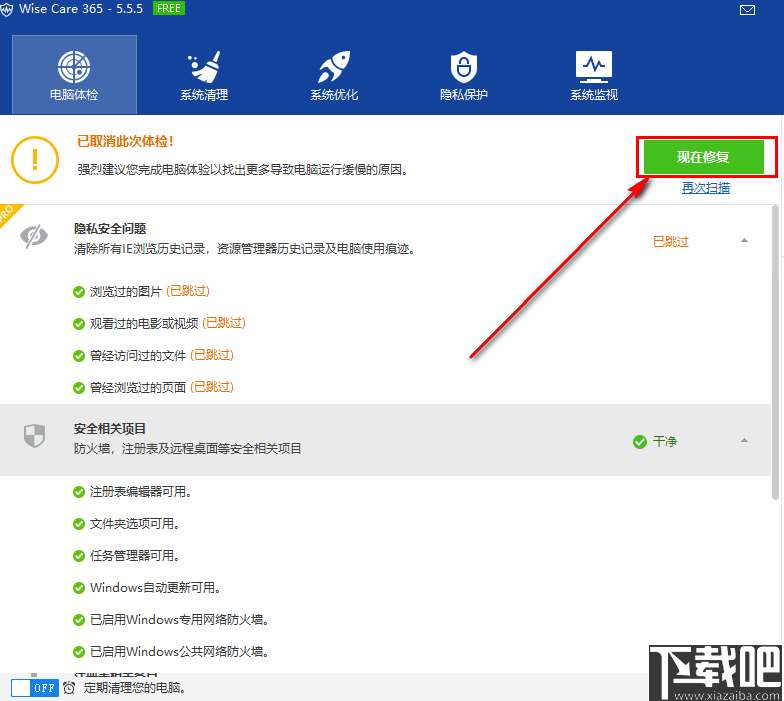This screenshot has height=701, width=784.
Task: Click the green check beside 任务管理器可用
Action: click(x=78, y=556)
